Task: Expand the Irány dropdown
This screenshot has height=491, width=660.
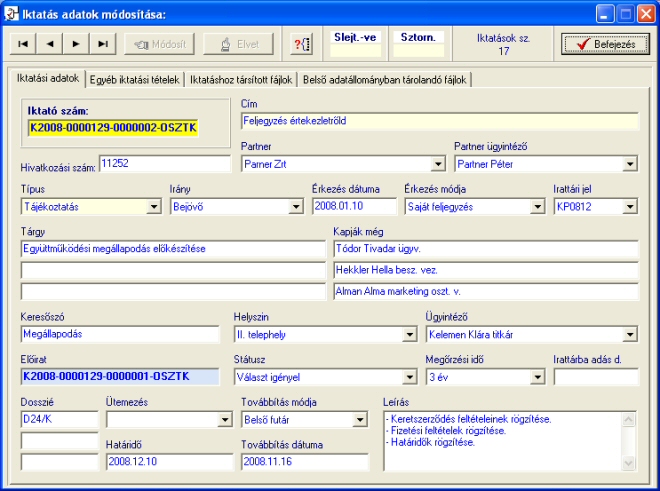Action: 296,207
